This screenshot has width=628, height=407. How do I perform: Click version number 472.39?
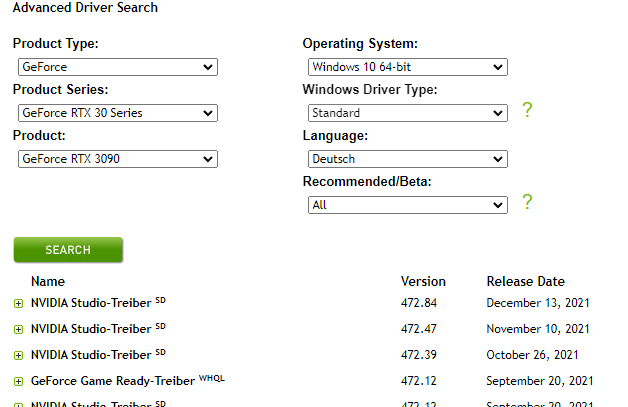(x=419, y=355)
